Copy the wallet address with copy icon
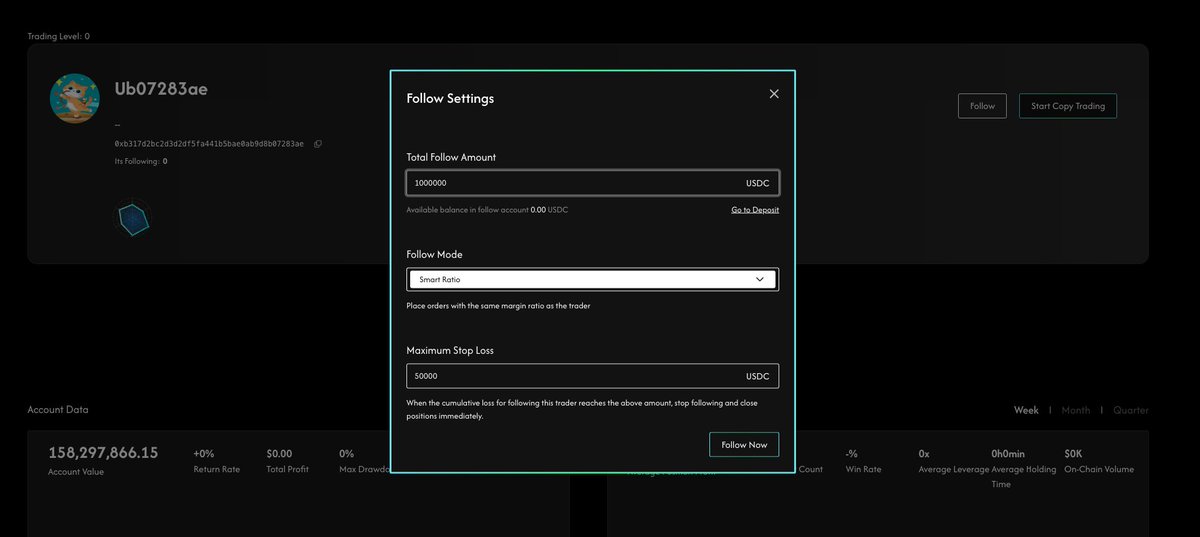The height and width of the screenshot is (537, 1200). point(318,144)
